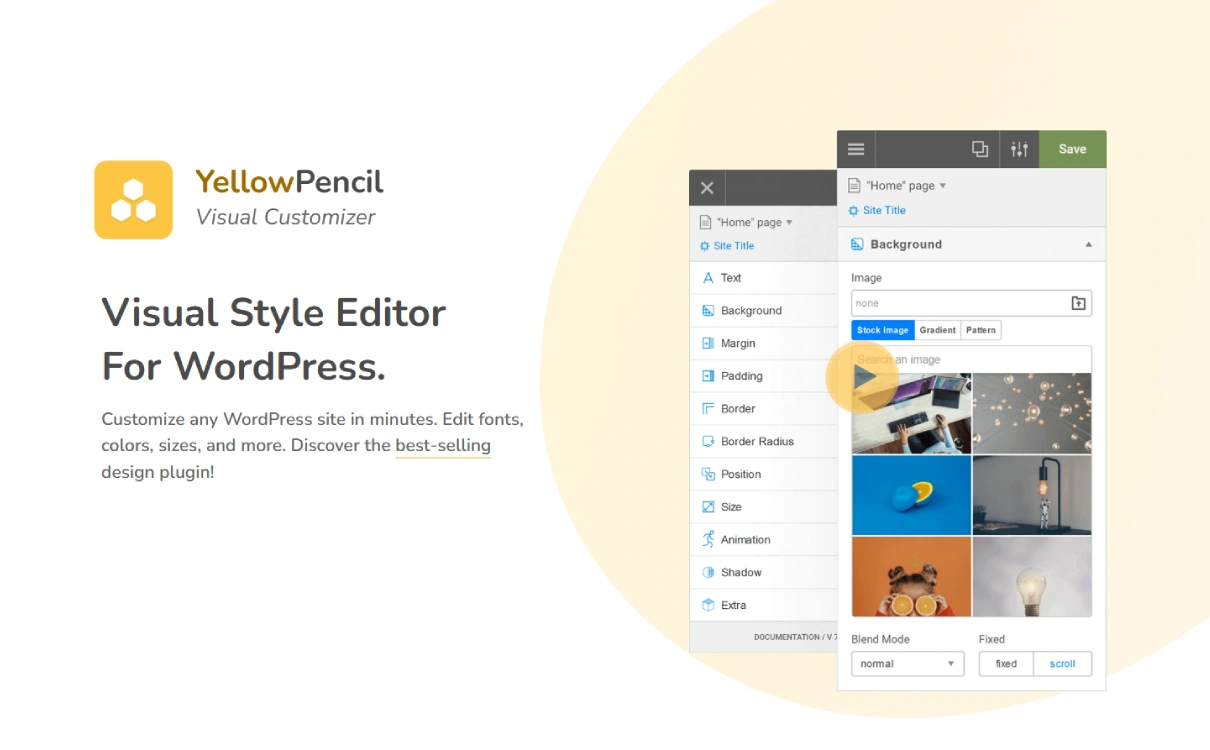Screen dimensions: 1210x750
Task: Set Fixed option to scroll
Action: click(x=1063, y=664)
